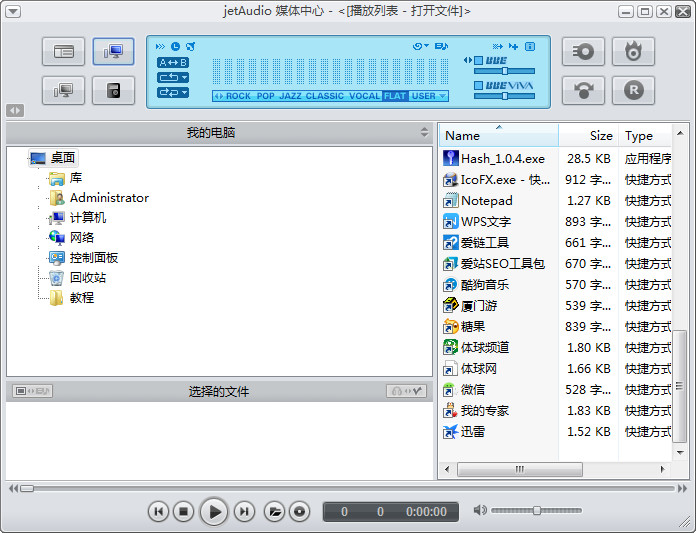This screenshot has height=533, width=696.
Task: Select the JAZZ equalizer preset
Action: tap(290, 96)
